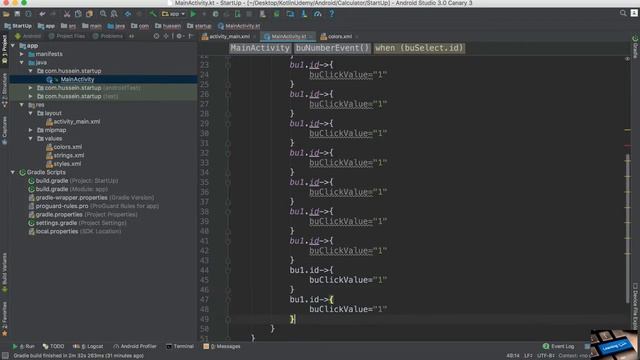Switch to Project Files view tab

[67, 36]
